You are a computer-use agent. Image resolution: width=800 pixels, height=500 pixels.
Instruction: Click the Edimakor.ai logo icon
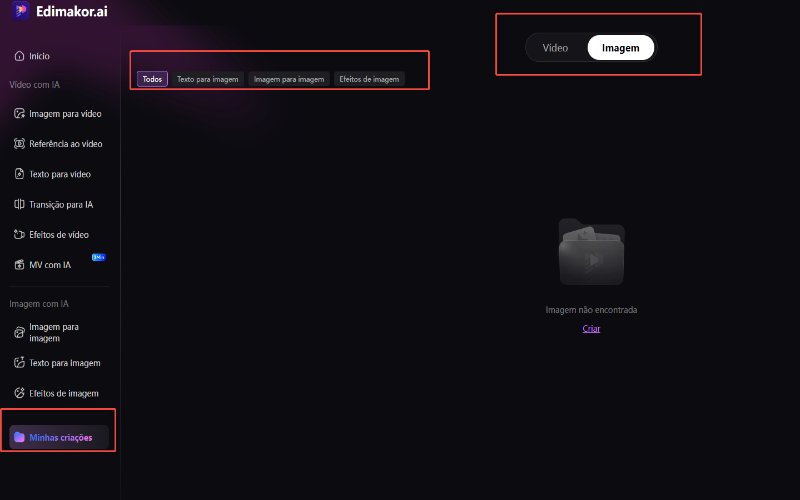(20, 10)
